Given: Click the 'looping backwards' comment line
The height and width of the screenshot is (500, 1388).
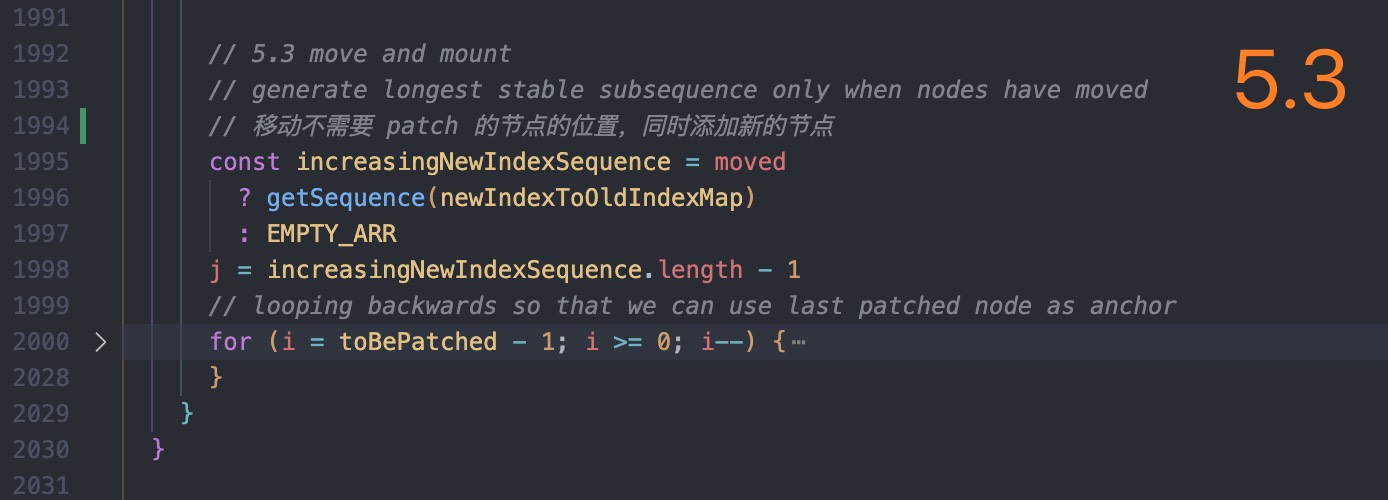Looking at the screenshot, I should click(x=692, y=306).
